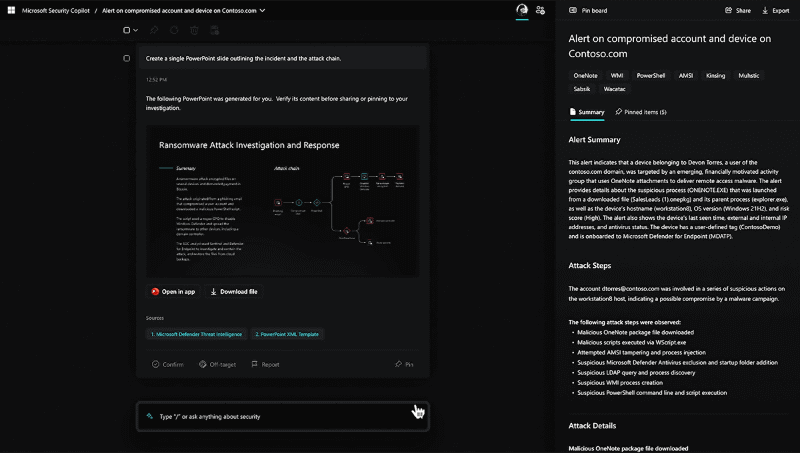Open dropdown arrow next to select-all checkbox
This screenshot has width=800, height=453.
point(136,30)
